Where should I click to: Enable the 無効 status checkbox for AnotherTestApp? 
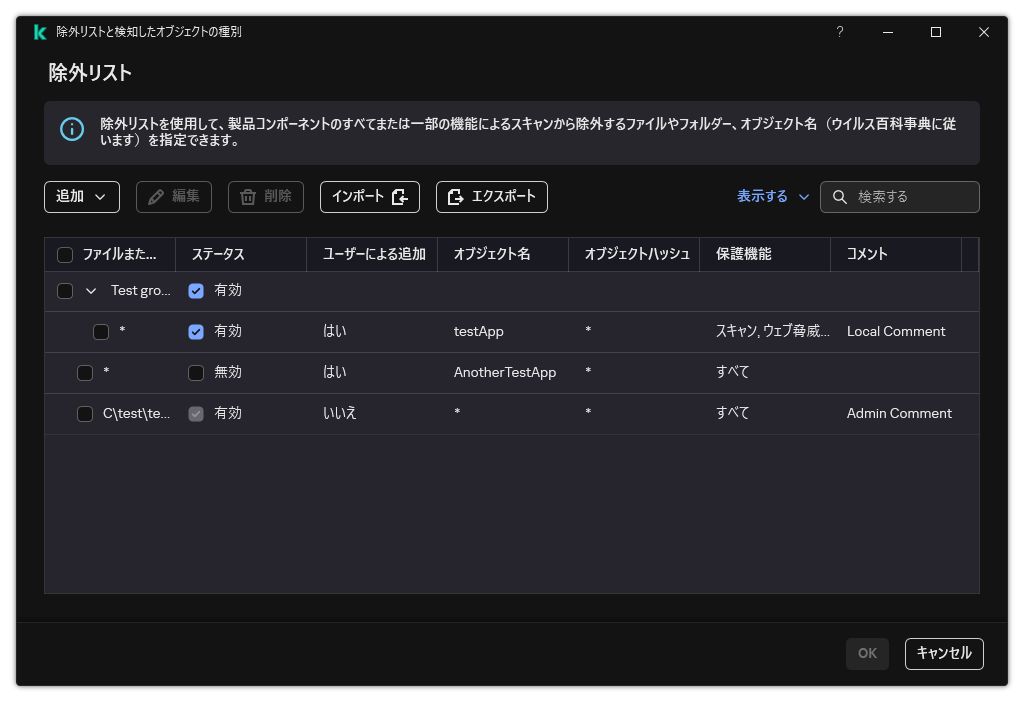tap(196, 372)
